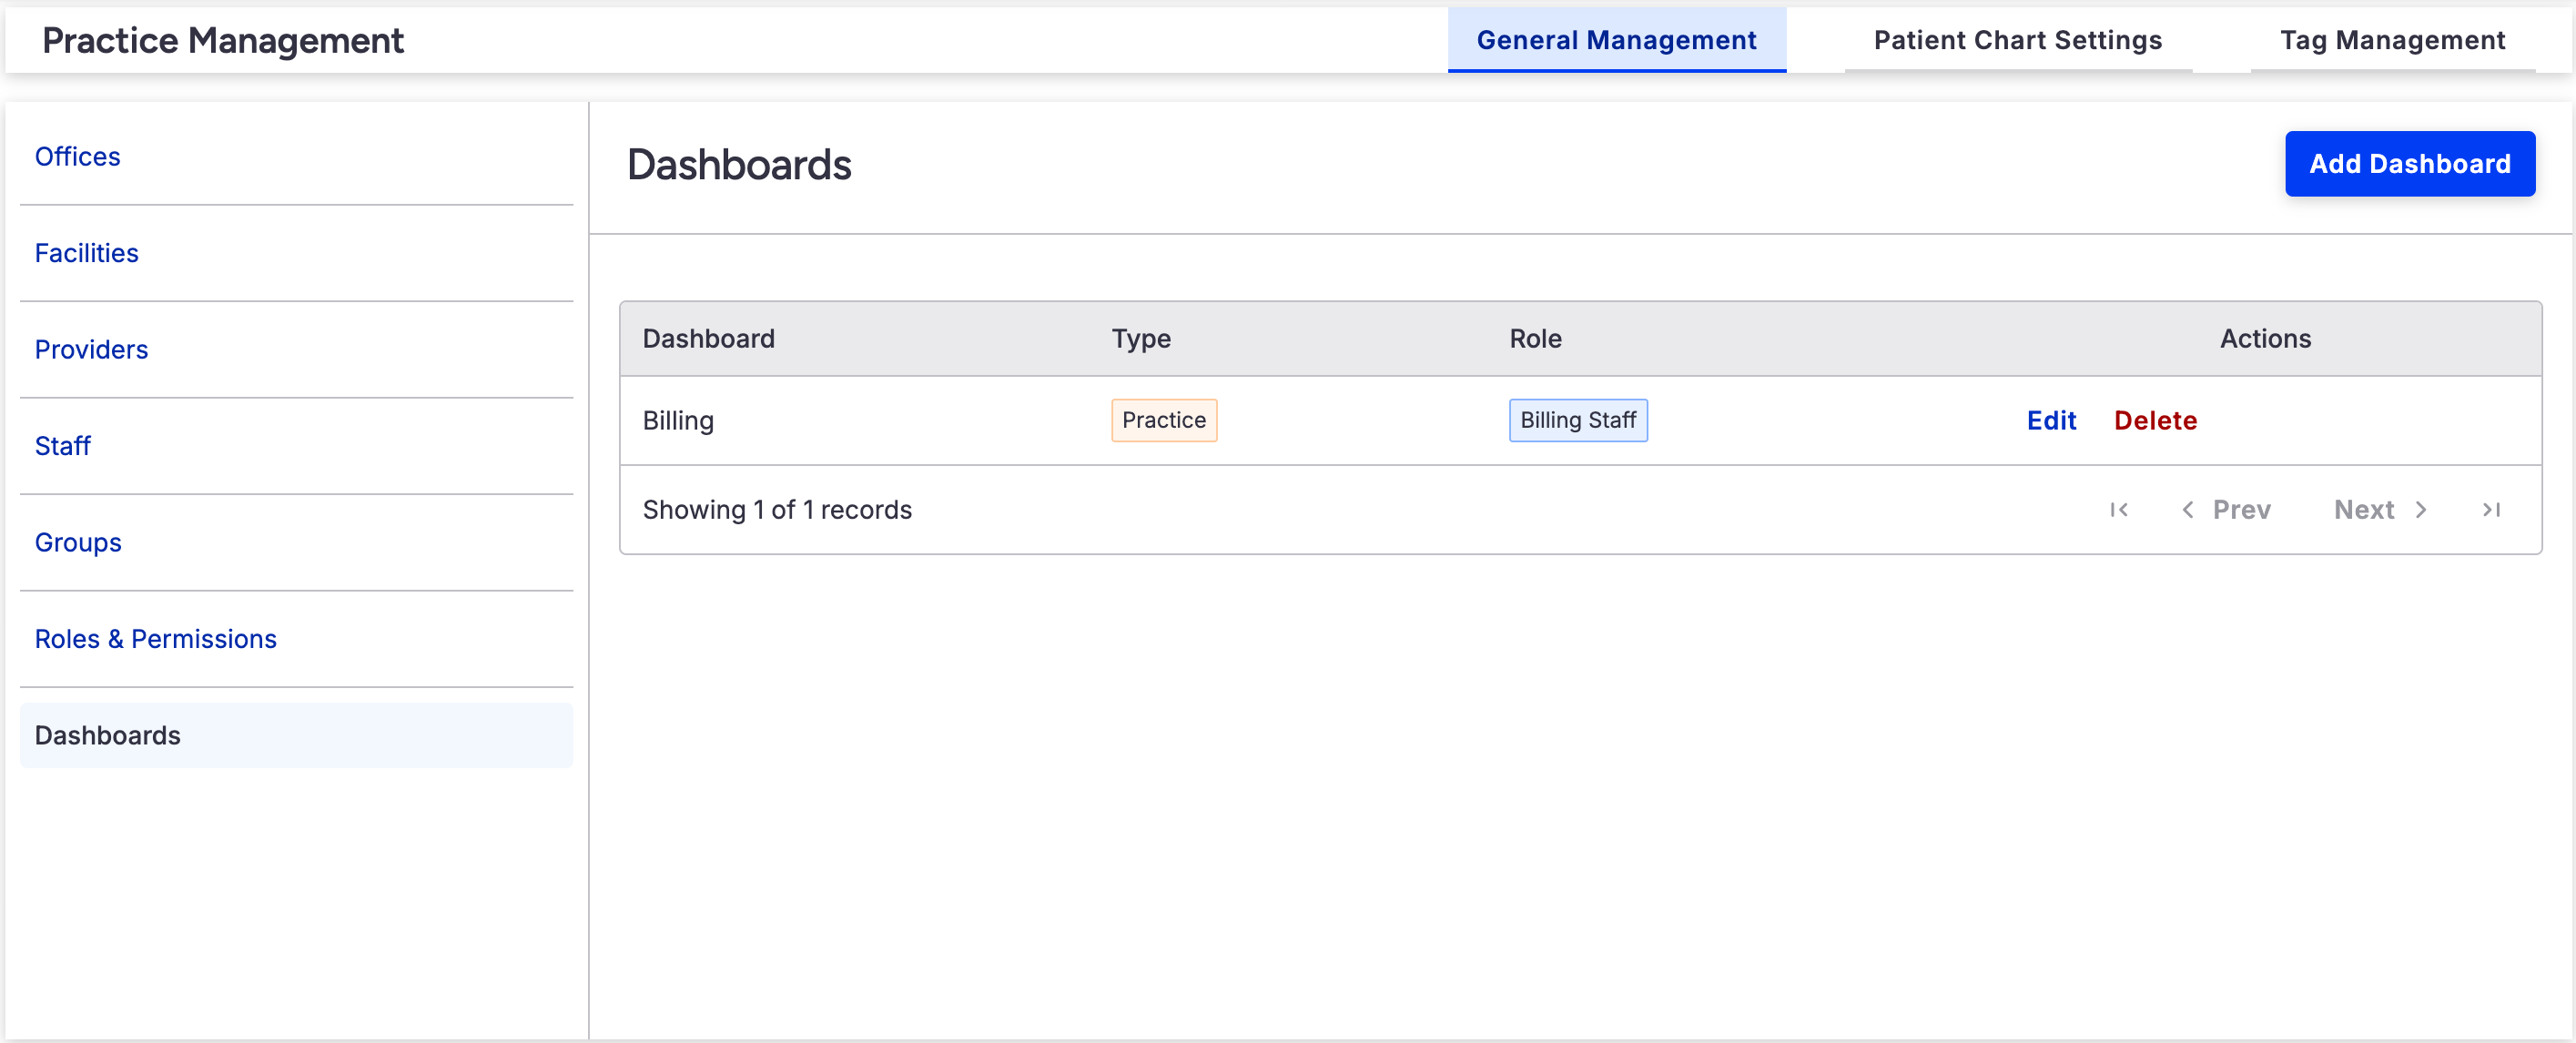Click the Billing dashboard name cell
The image size is (2576, 1043).
click(x=678, y=421)
